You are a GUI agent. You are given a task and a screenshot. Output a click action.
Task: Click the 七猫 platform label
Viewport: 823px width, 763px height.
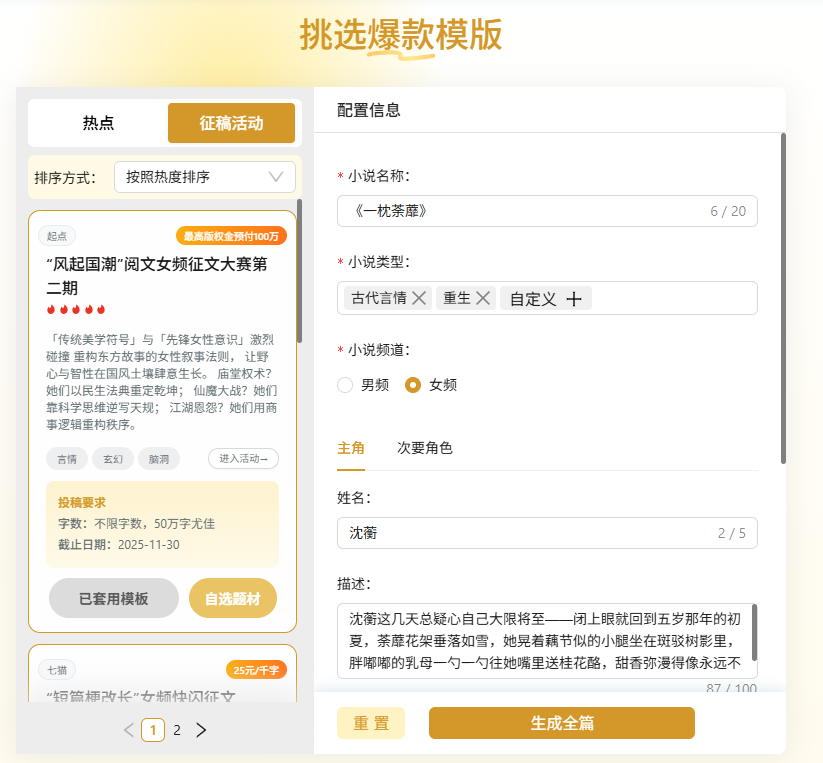tap(57, 670)
